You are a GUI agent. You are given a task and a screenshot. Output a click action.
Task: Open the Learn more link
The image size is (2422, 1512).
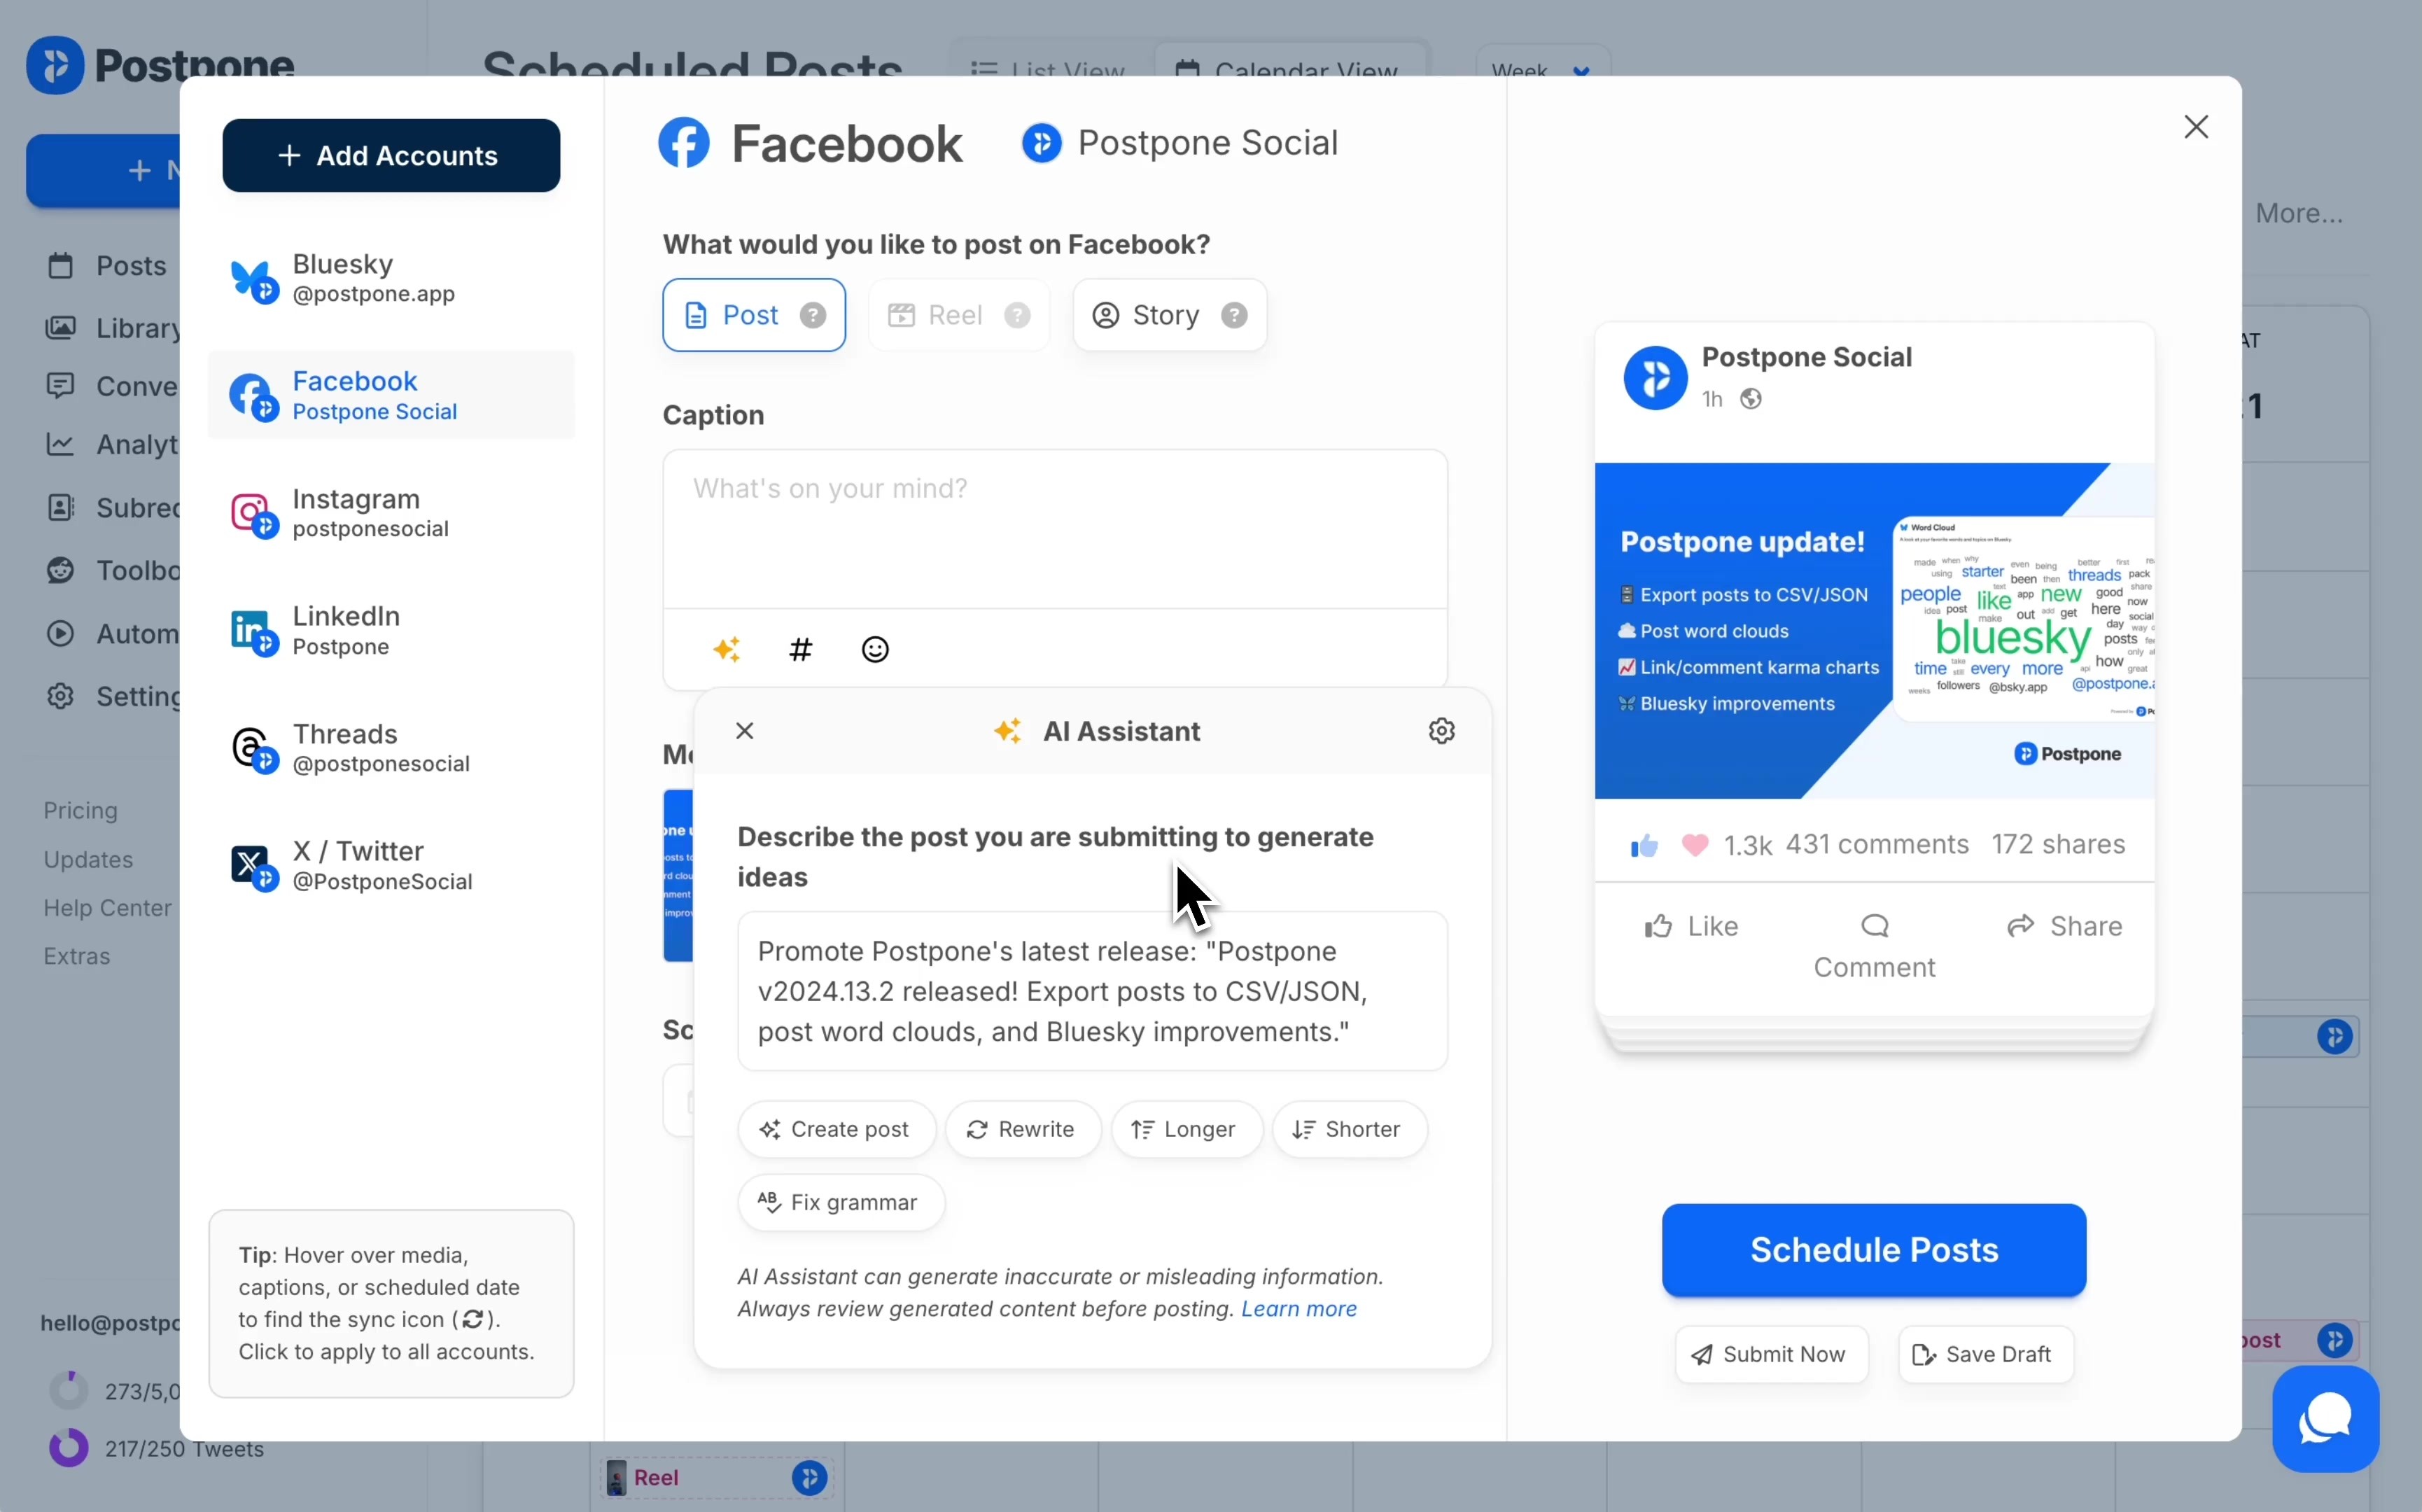tap(1298, 1309)
